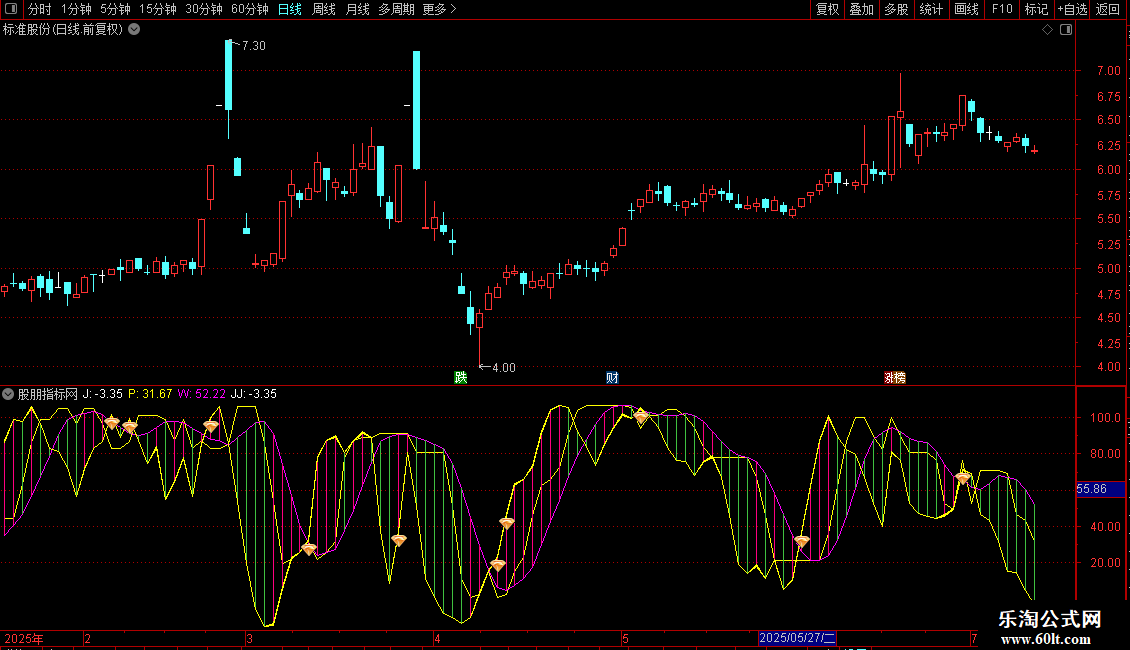
Task: Switch to 周线 weekly chart
Action: (324, 9)
